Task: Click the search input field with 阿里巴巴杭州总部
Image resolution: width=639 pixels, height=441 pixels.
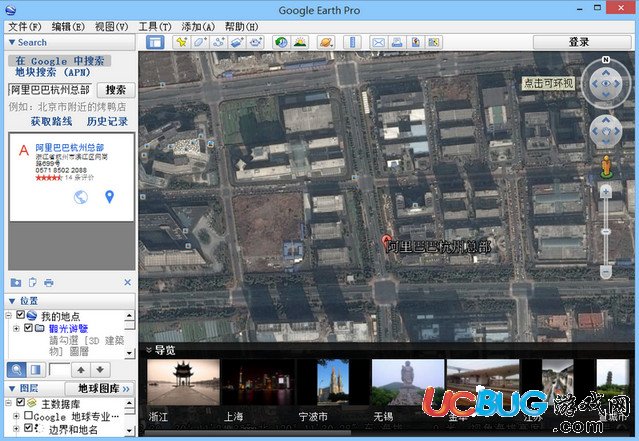Action: (50, 90)
